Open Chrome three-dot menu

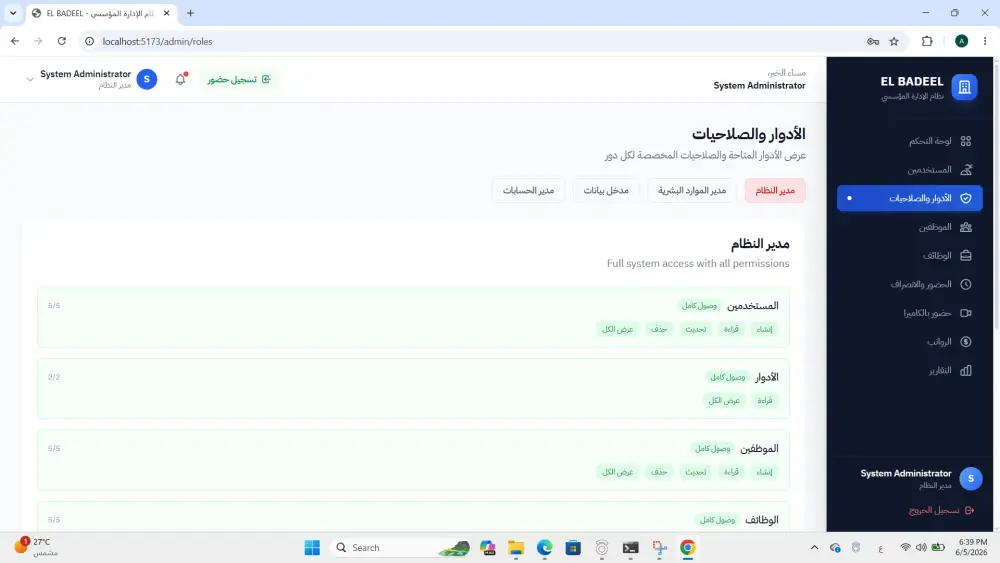pos(985,41)
